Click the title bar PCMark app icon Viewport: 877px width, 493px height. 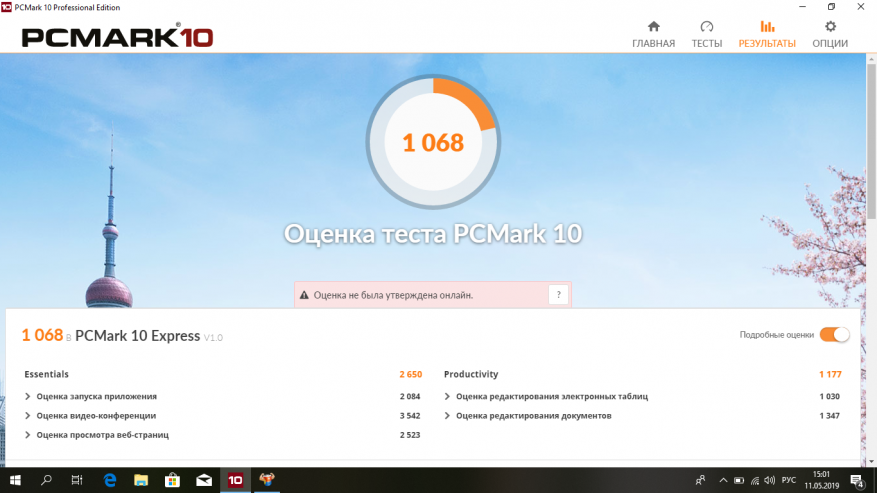[6, 7]
